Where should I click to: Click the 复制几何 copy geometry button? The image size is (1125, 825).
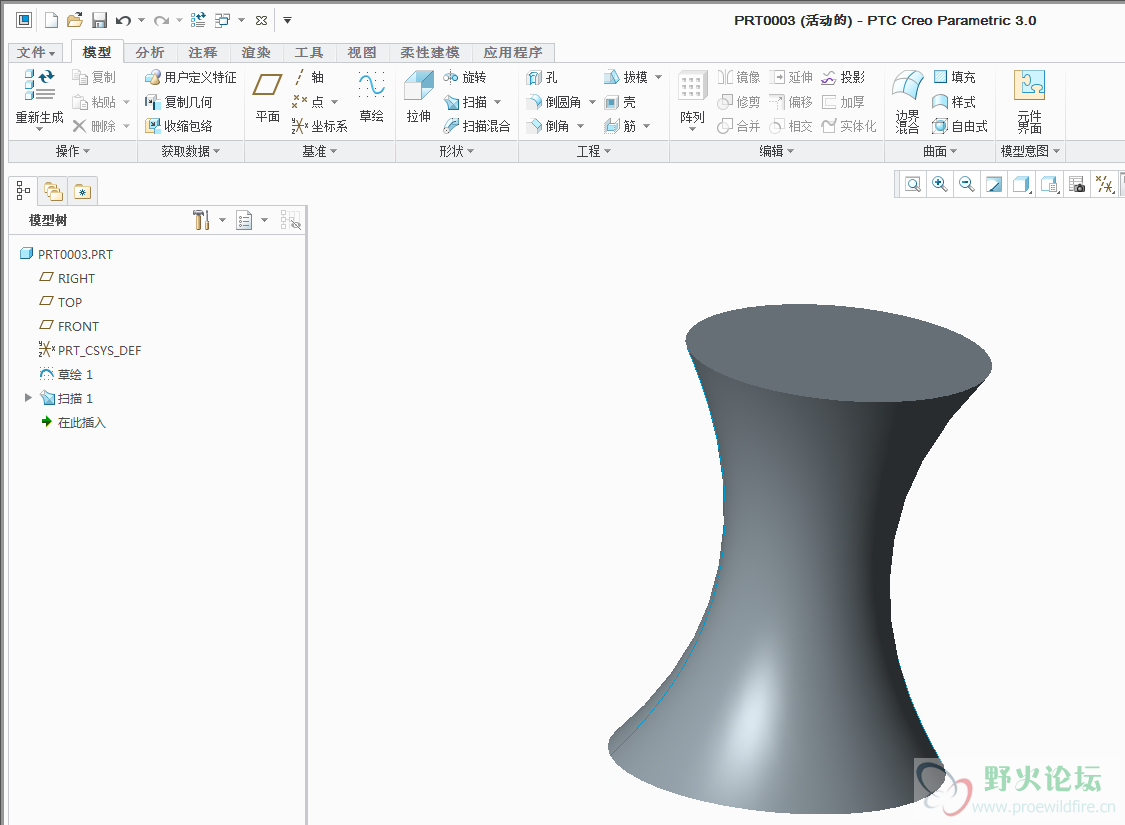[x=179, y=102]
